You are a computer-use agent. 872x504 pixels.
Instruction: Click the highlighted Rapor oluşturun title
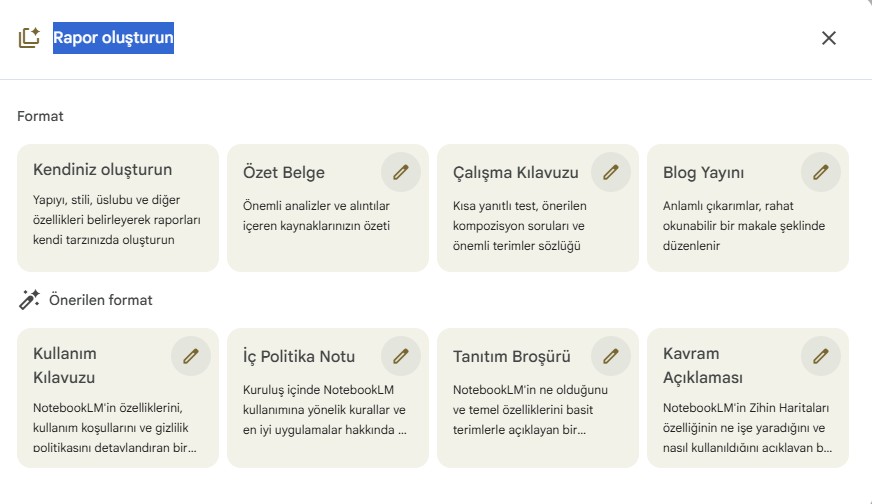[113, 38]
